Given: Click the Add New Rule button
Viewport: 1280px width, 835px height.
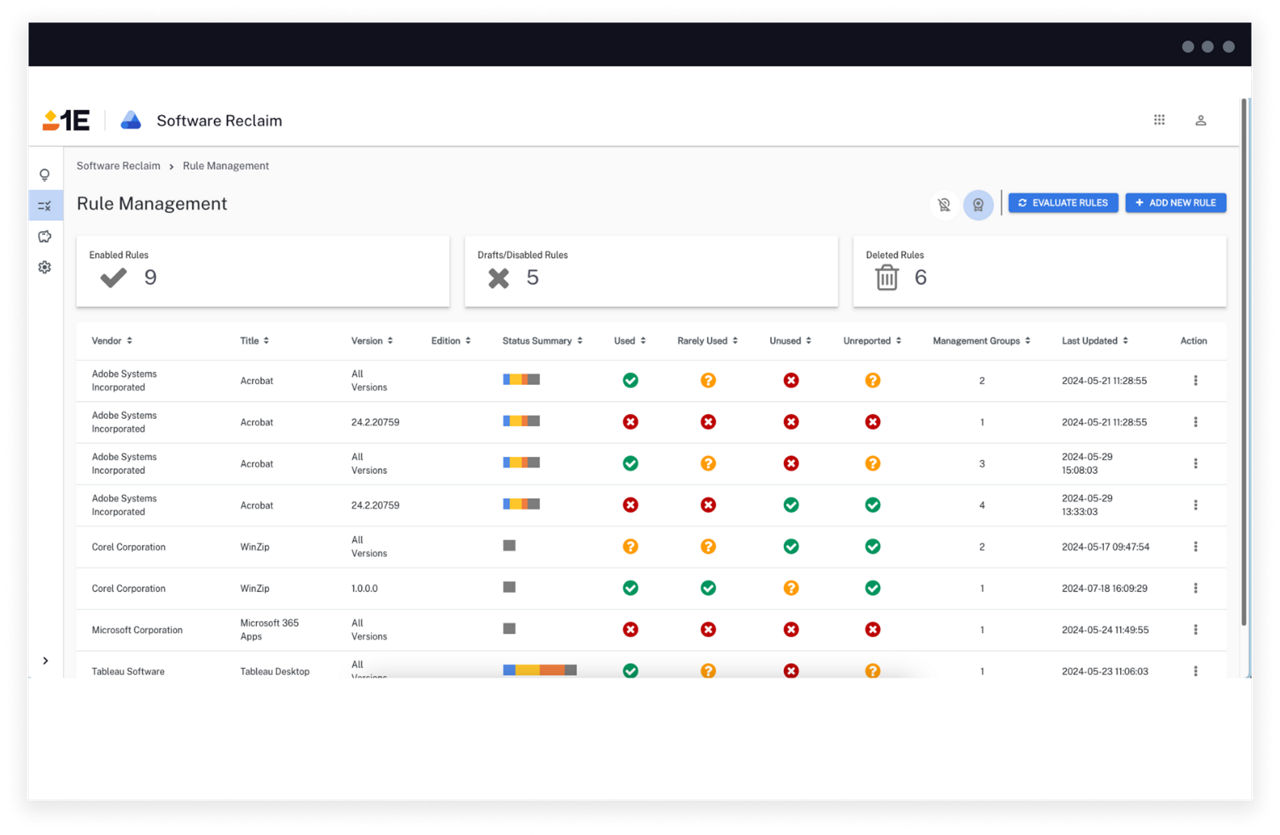Looking at the screenshot, I should pyautogui.click(x=1176, y=203).
